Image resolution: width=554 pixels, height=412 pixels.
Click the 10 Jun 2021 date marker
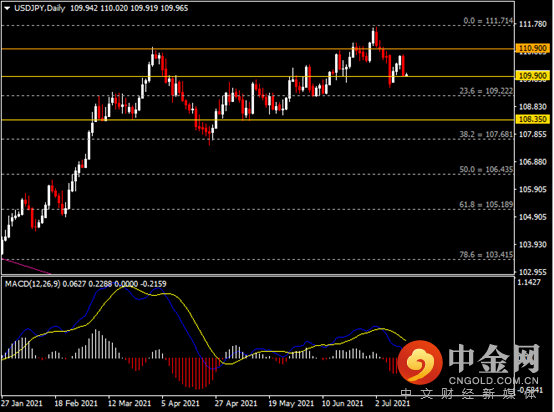[342, 403]
